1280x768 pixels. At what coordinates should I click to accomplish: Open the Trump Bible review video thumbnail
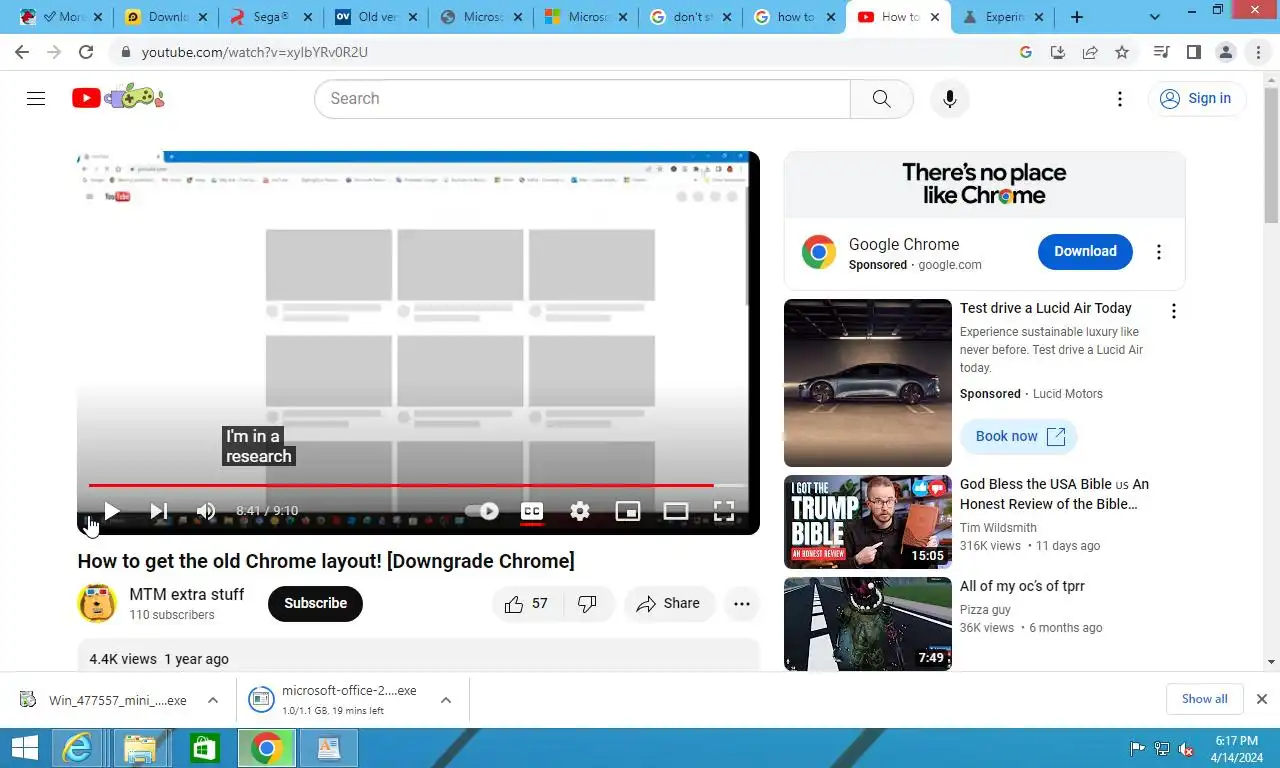tap(868, 522)
